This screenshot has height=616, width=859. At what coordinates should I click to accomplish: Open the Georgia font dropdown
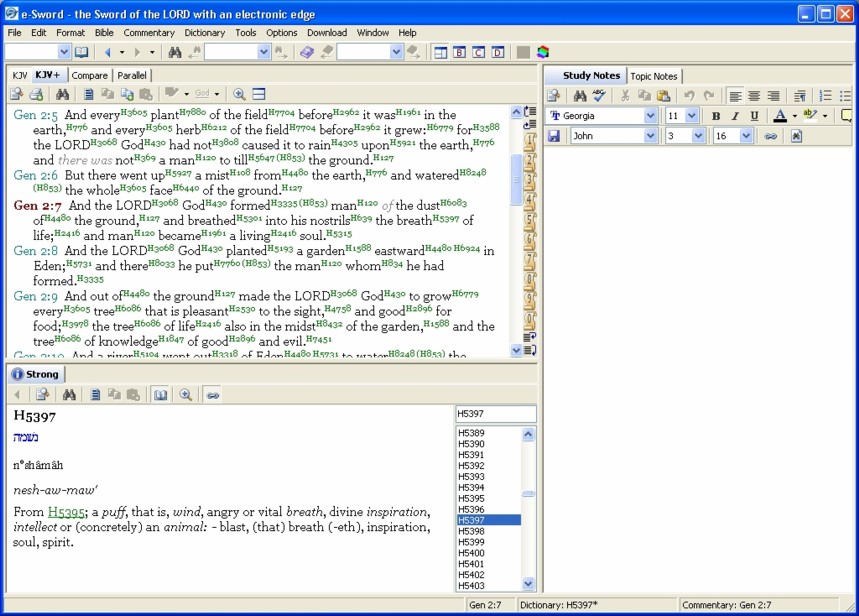[651, 116]
